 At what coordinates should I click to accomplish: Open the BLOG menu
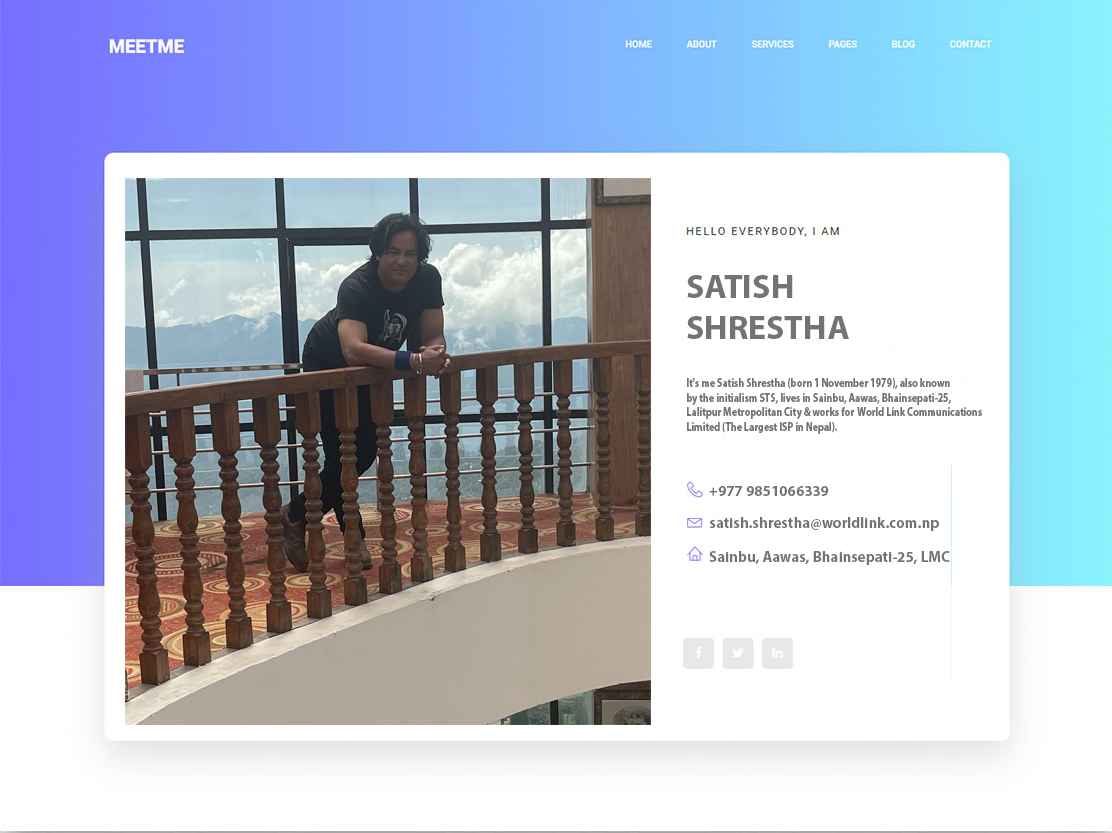coord(903,44)
